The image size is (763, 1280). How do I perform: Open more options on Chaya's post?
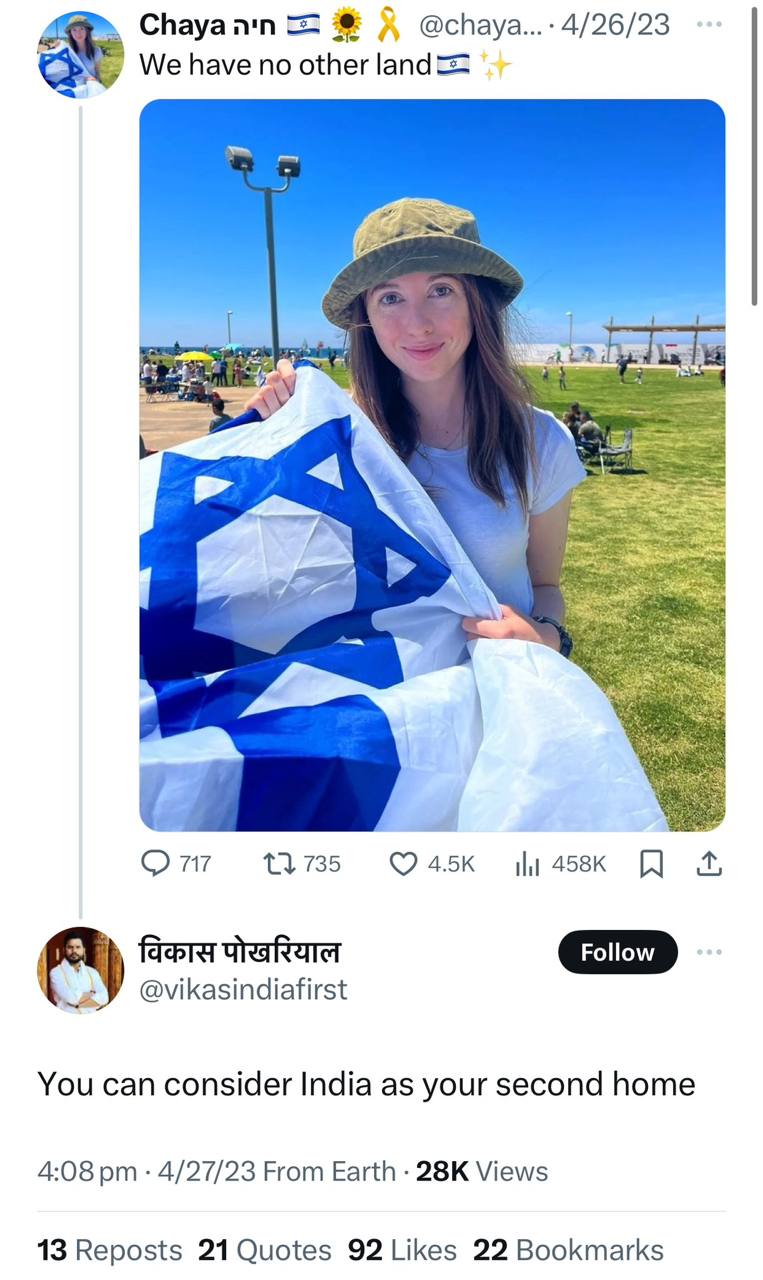tap(708, 25)
